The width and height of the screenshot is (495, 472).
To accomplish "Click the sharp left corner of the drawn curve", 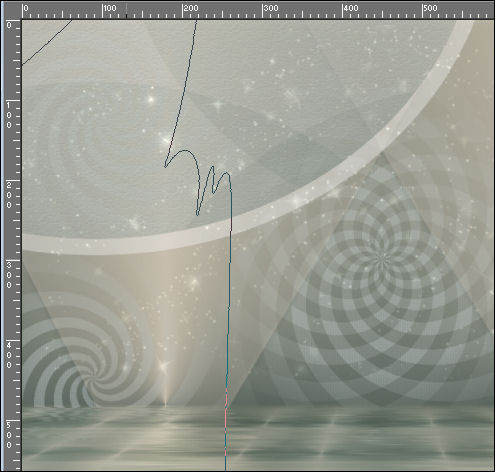I will 165,166.
